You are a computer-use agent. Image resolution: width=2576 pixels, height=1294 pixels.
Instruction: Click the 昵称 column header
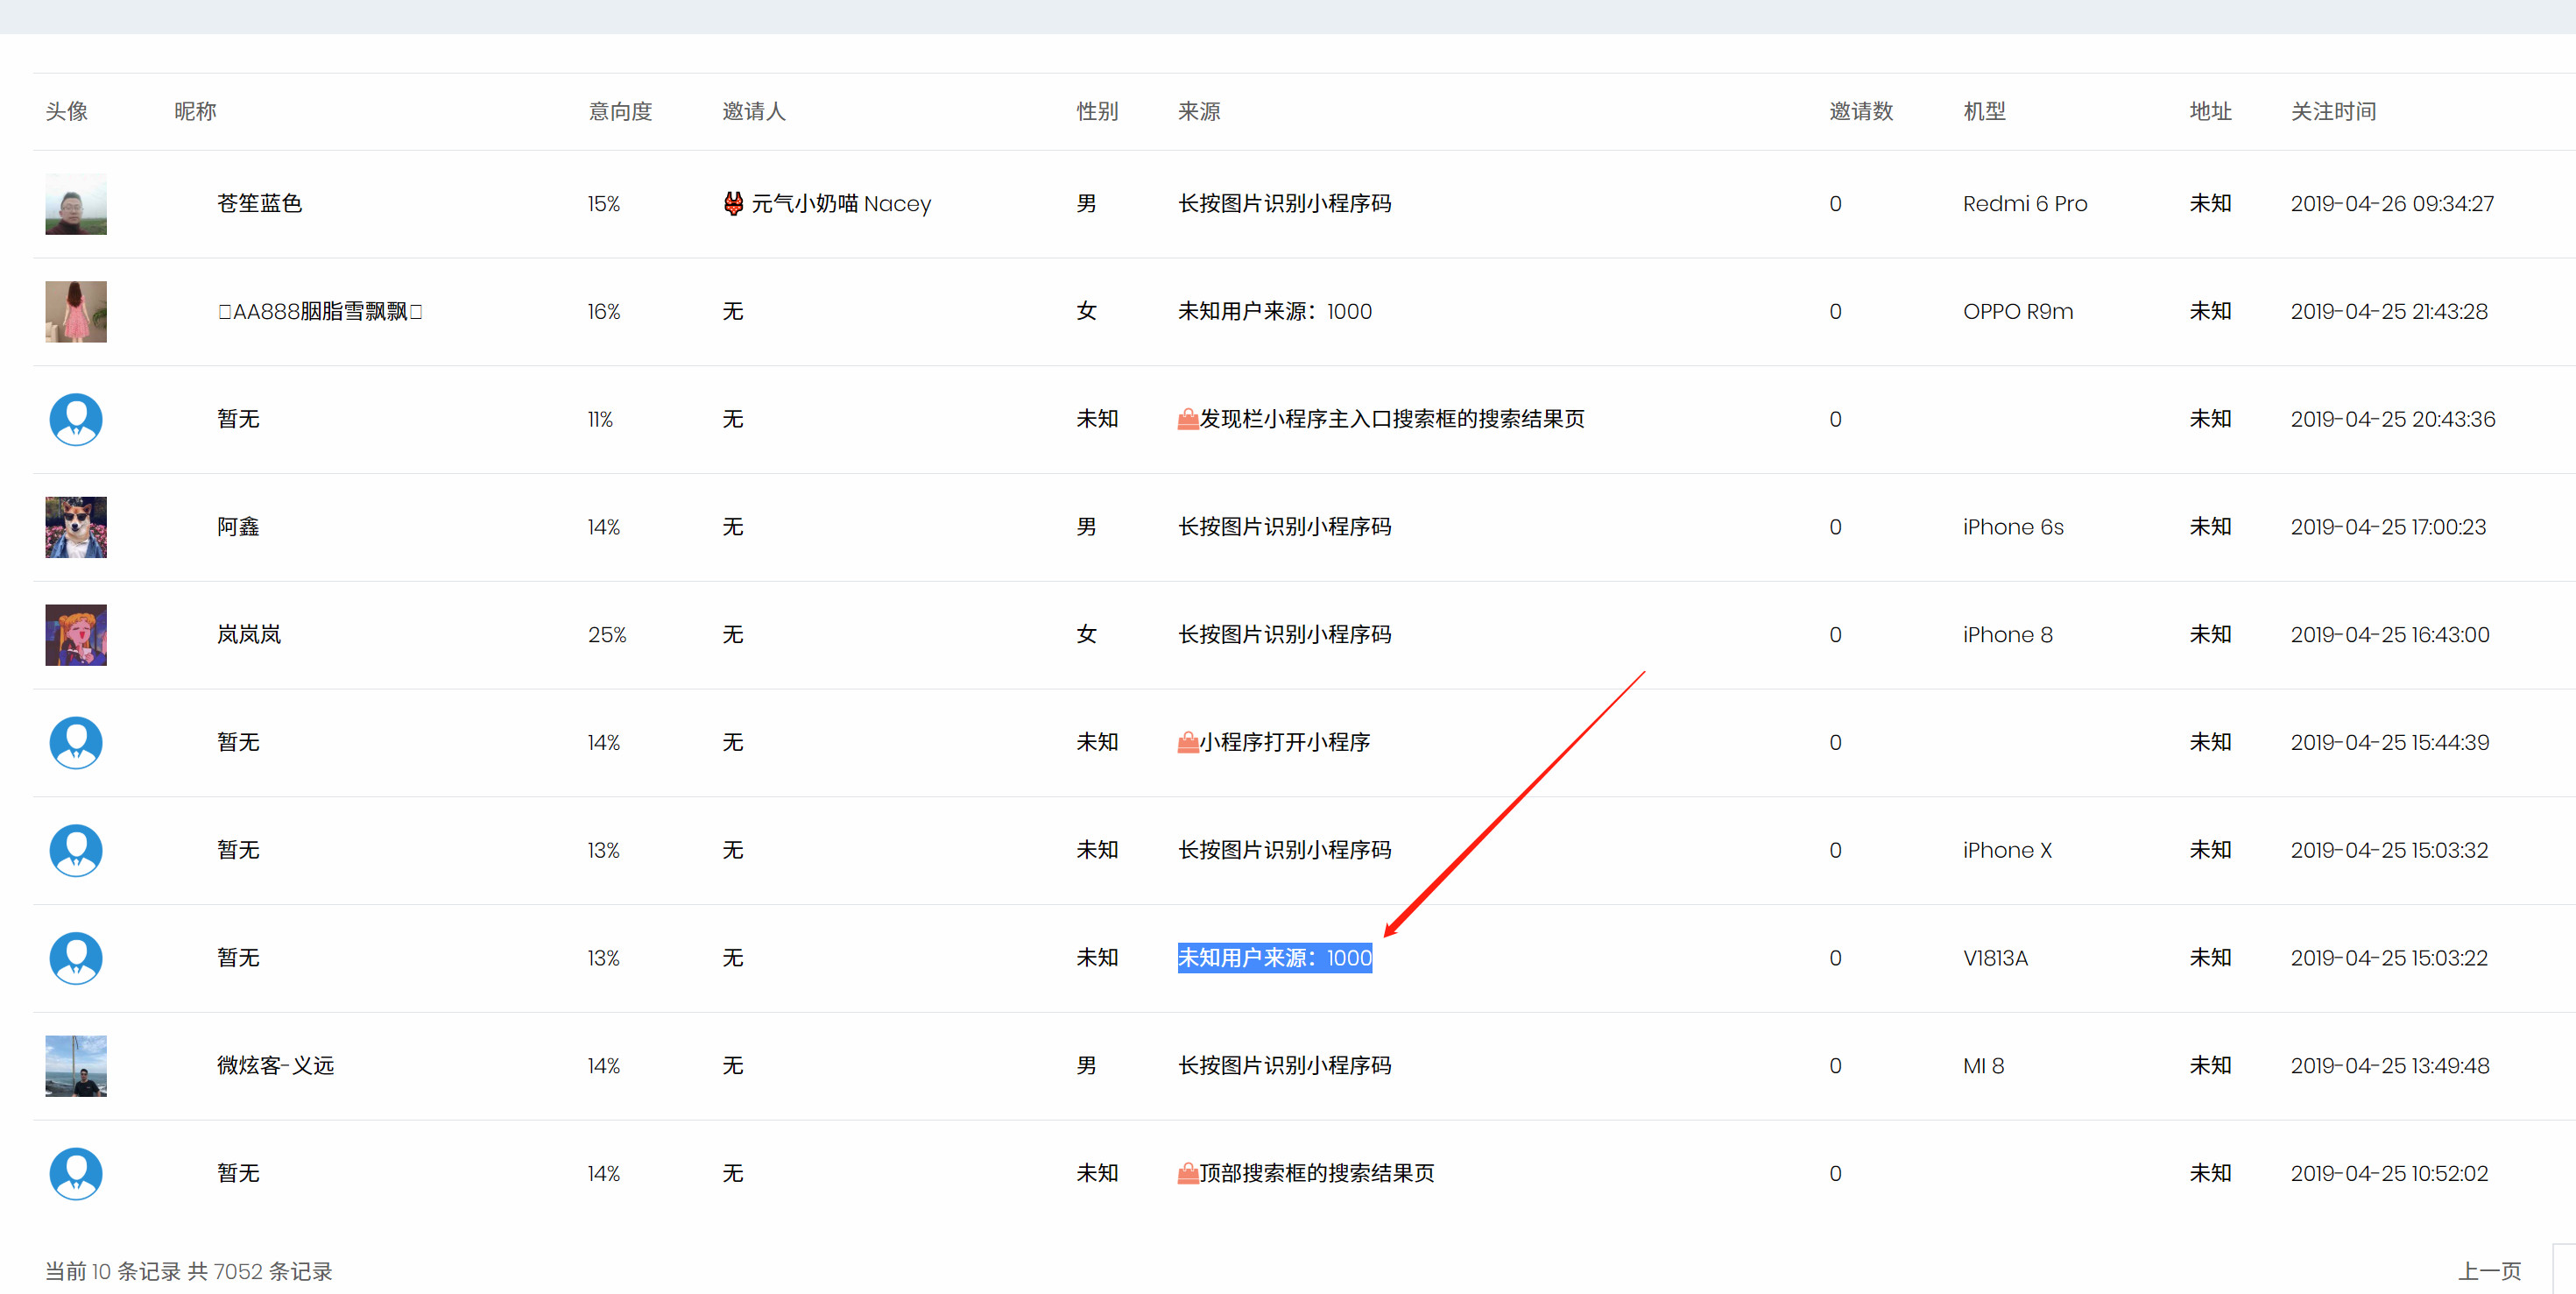click(195, 111)
